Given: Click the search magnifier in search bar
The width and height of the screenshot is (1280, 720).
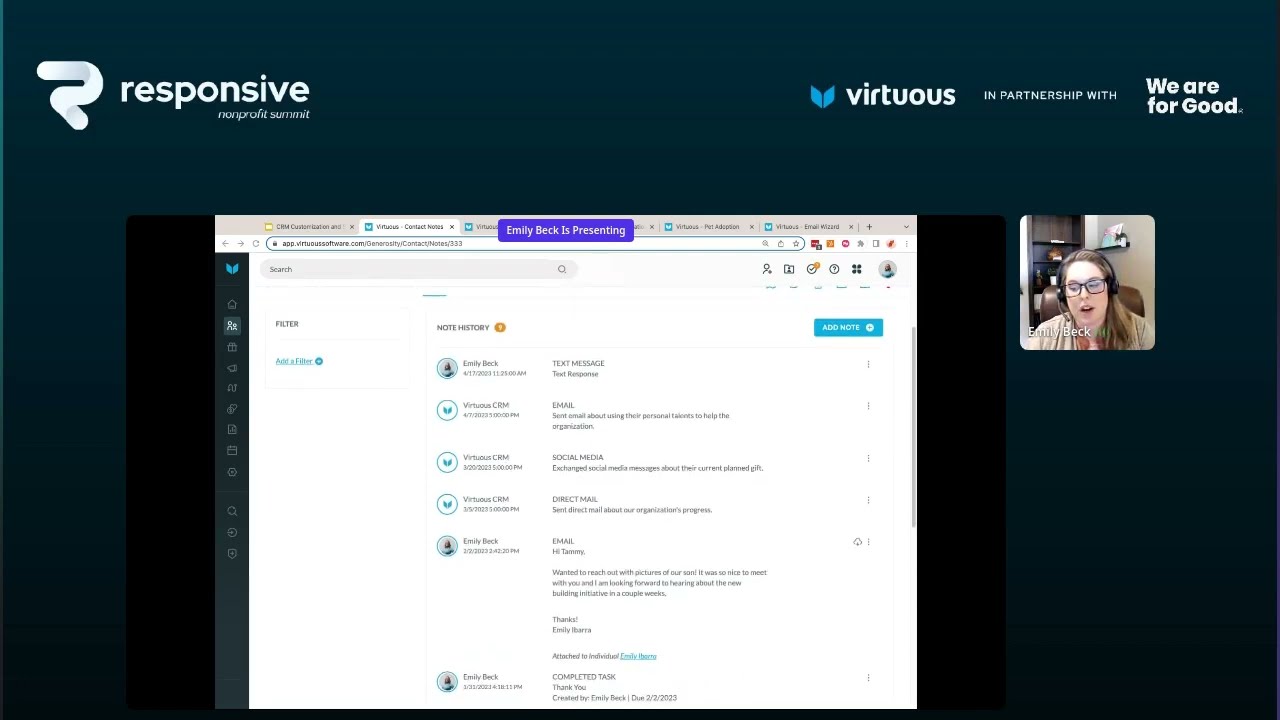Looking at the screenshot, I should [x=562, y=269].
